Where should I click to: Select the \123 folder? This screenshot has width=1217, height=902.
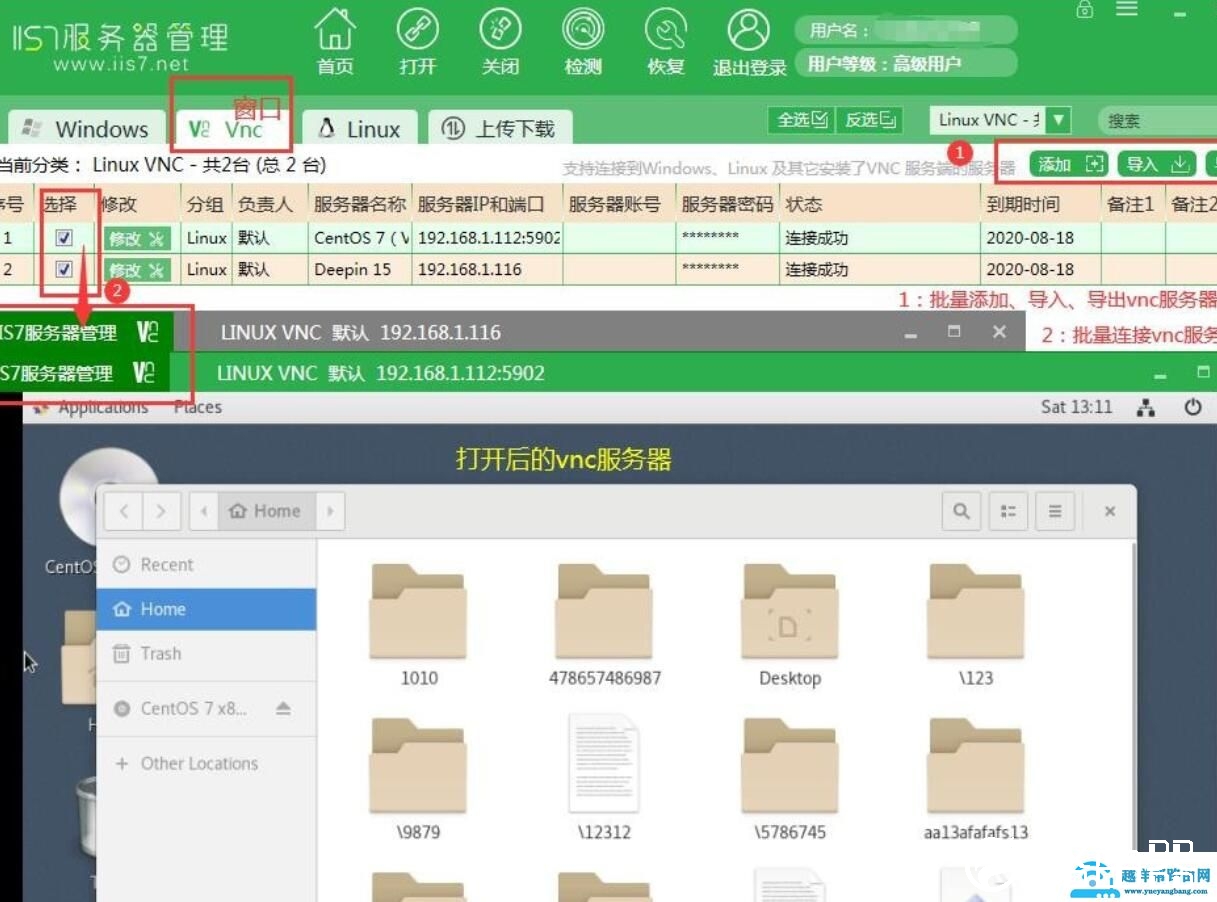pyautogui.click(x=976, y=625)
